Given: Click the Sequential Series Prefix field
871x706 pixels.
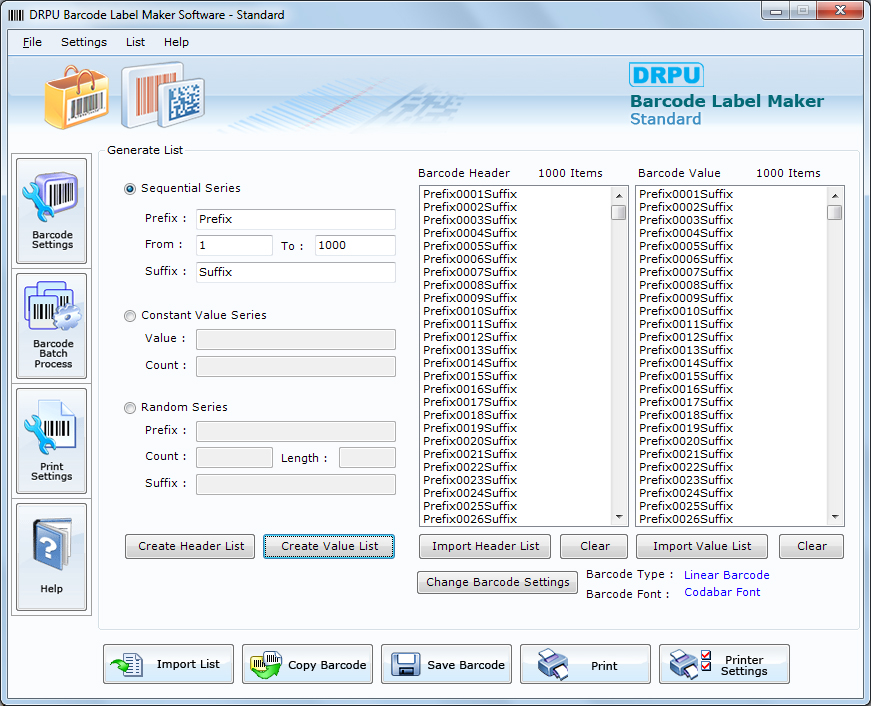Looking at the screenshot, I should 296,219.
